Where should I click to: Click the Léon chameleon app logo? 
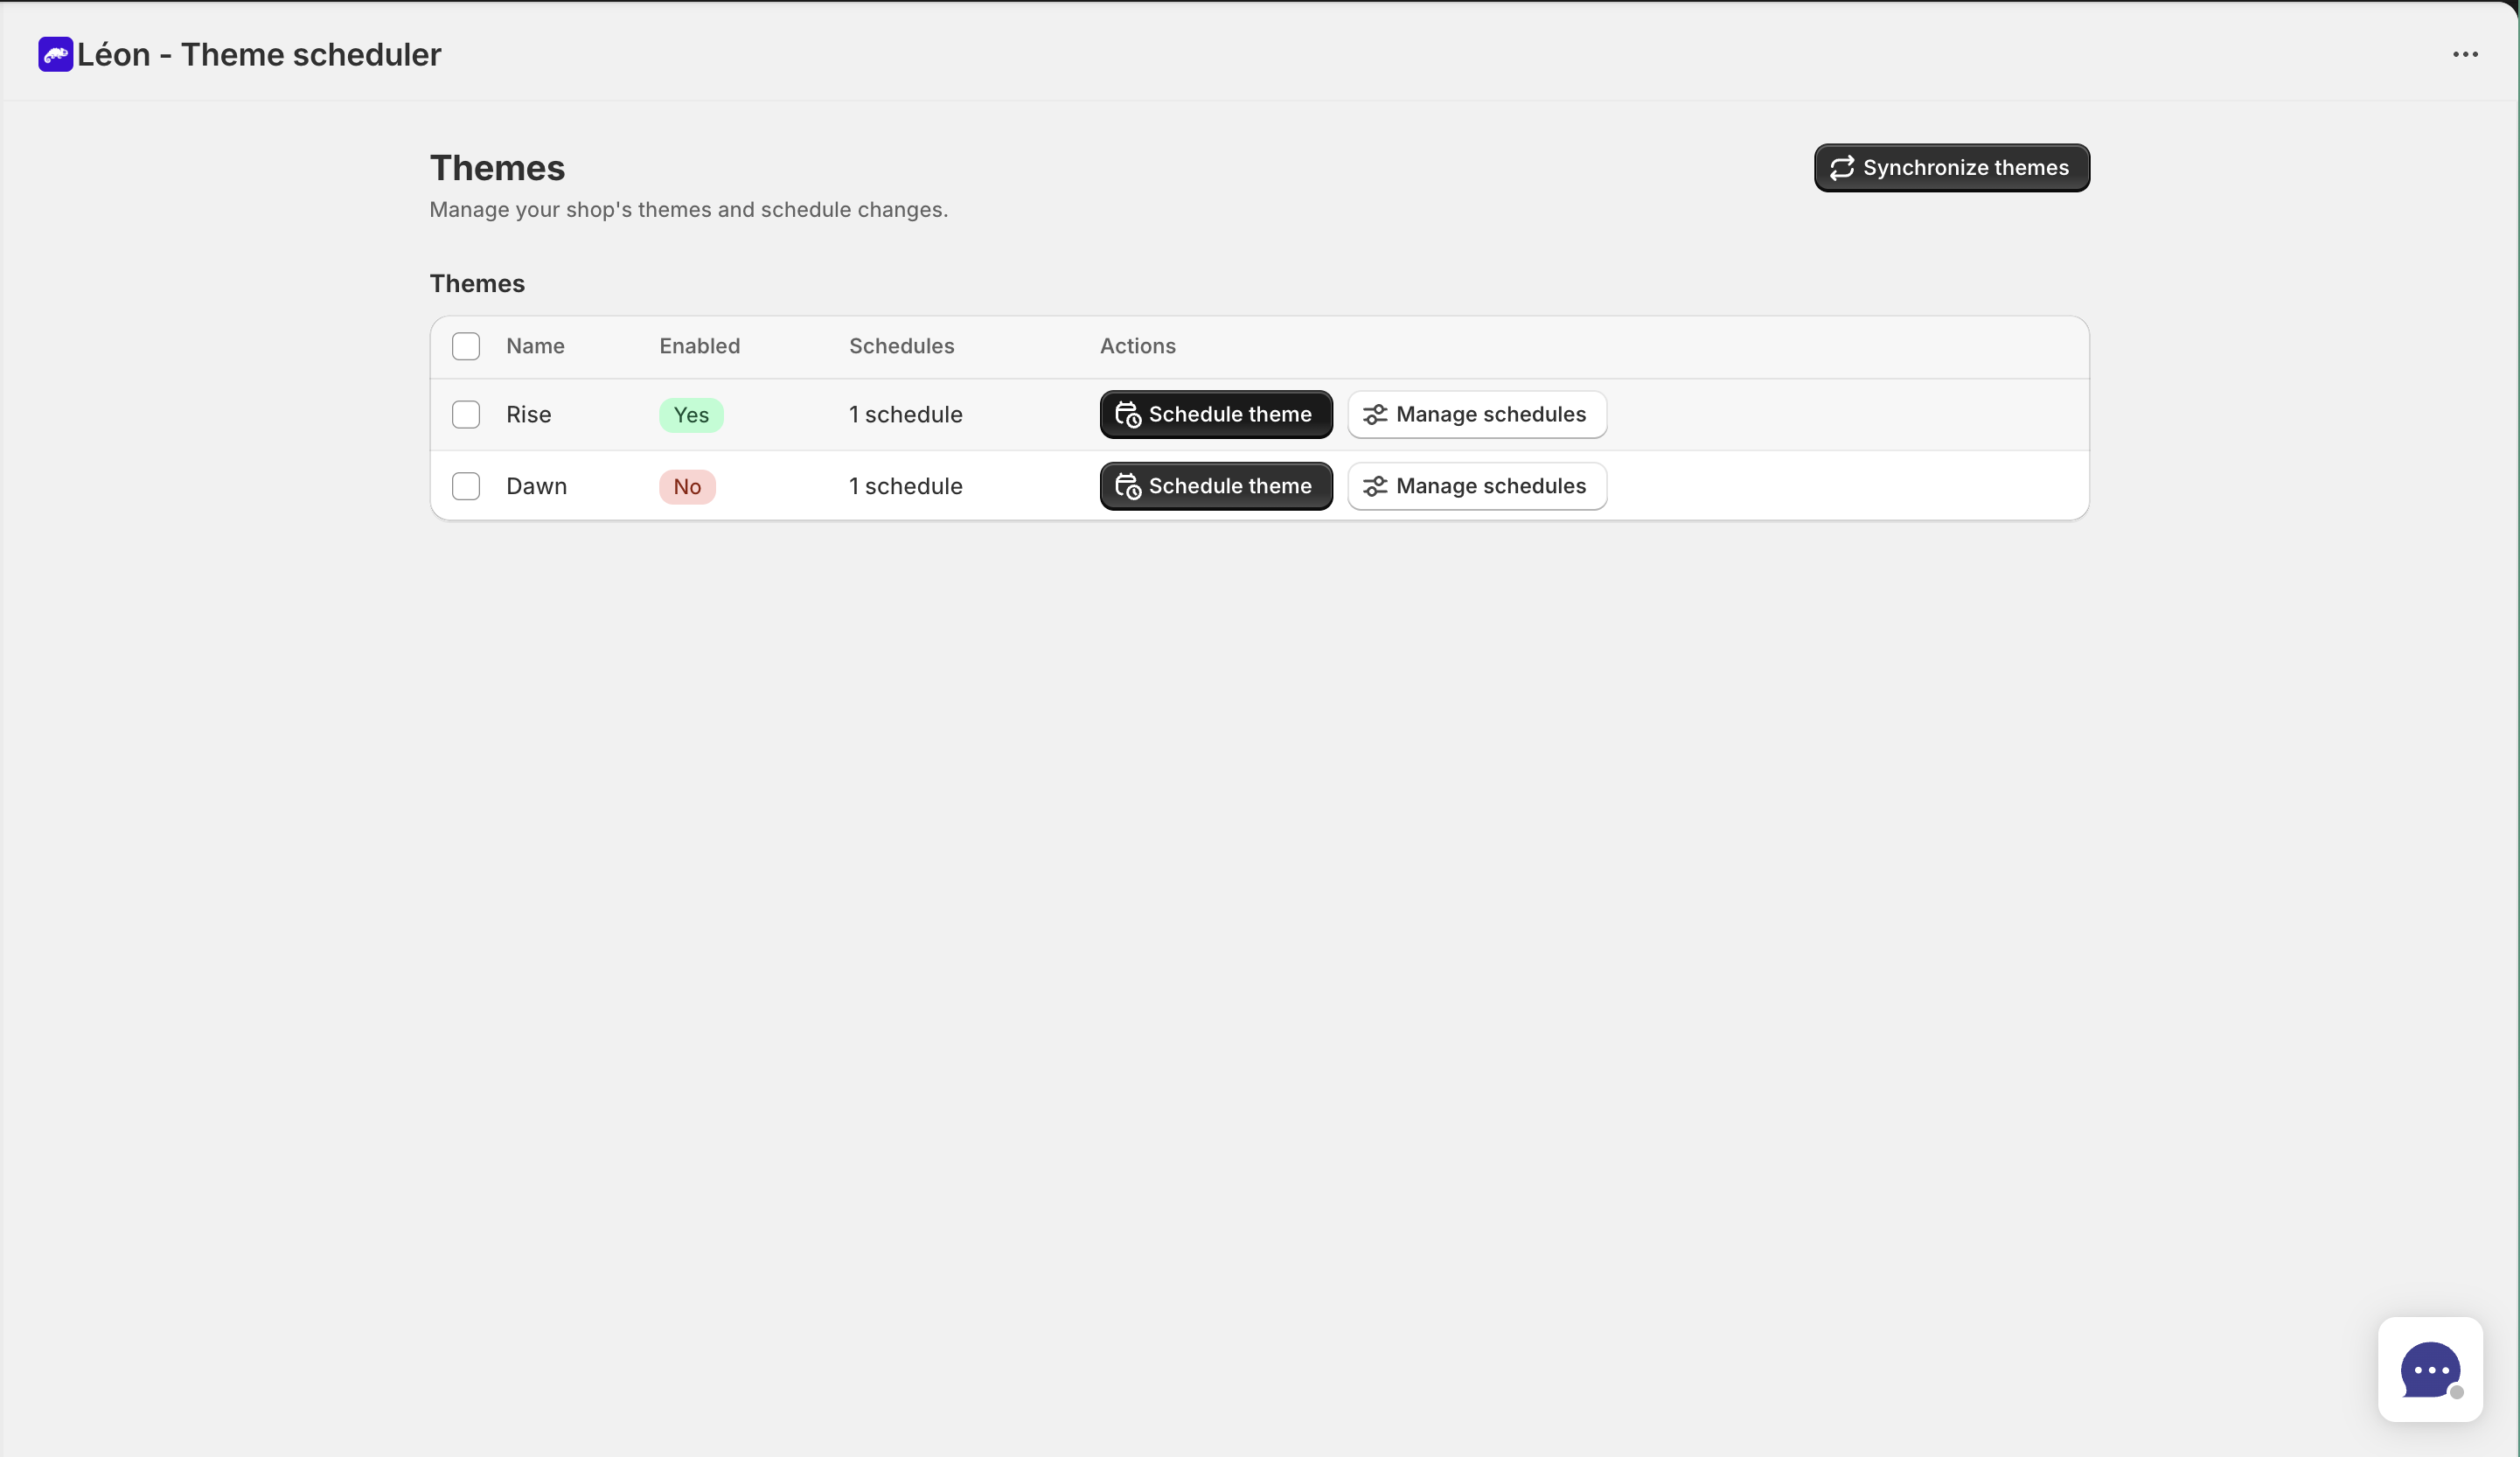55,54
